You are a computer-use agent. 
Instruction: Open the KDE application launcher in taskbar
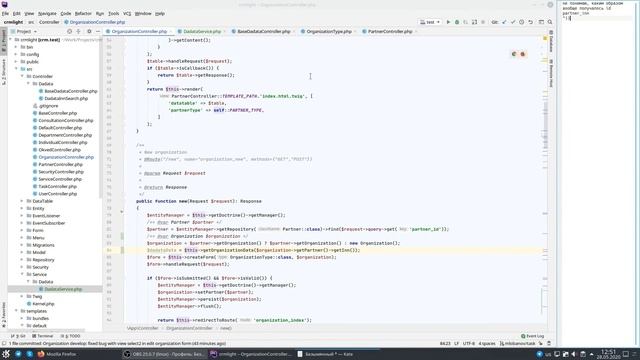pyautogui.click(x=6, y=354)
